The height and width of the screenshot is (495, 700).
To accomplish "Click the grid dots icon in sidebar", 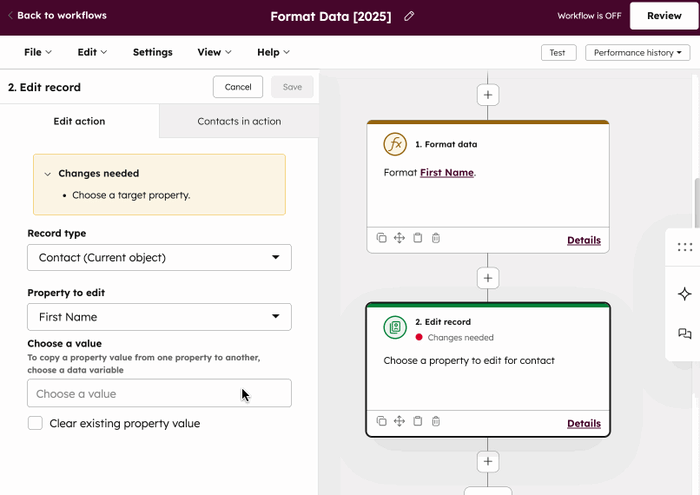I will [x=684, y=247].
